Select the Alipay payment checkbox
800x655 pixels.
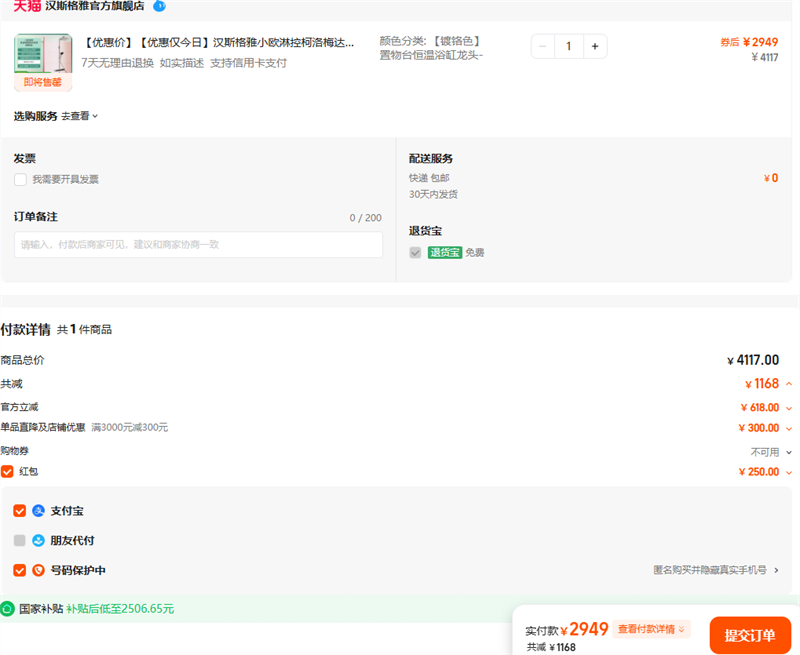[20, 511]
